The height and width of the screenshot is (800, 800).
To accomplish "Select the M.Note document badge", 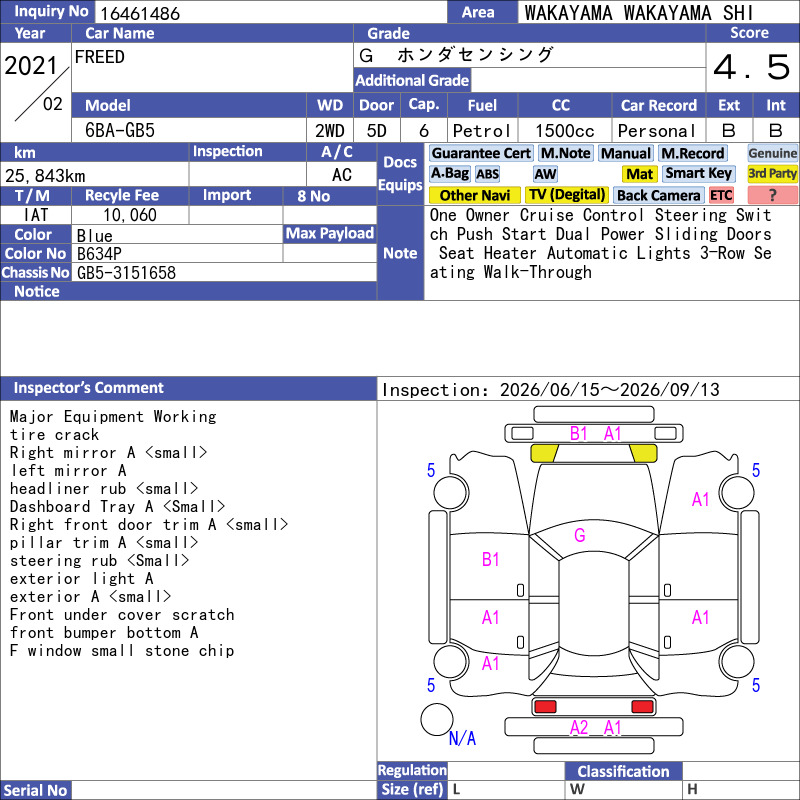I will (565, 153).
